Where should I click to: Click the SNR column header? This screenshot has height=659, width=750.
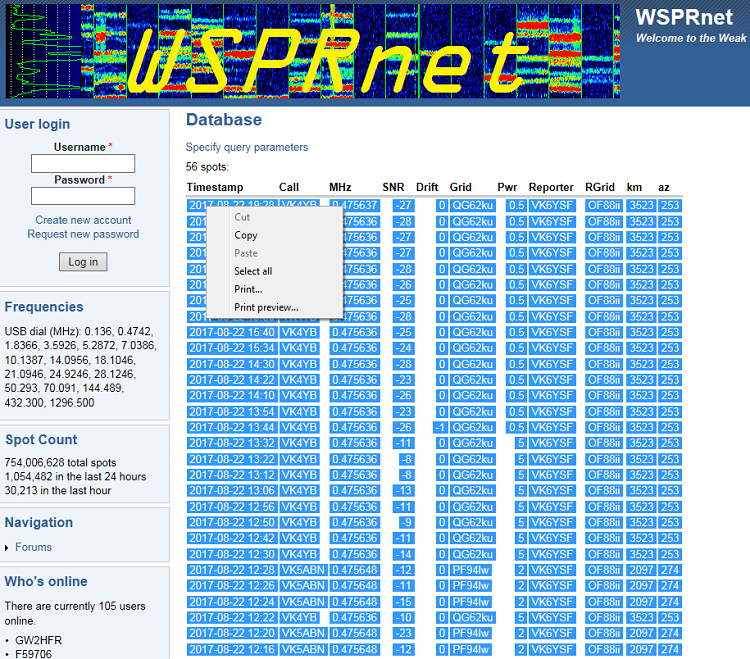click(x=393, y=187)
